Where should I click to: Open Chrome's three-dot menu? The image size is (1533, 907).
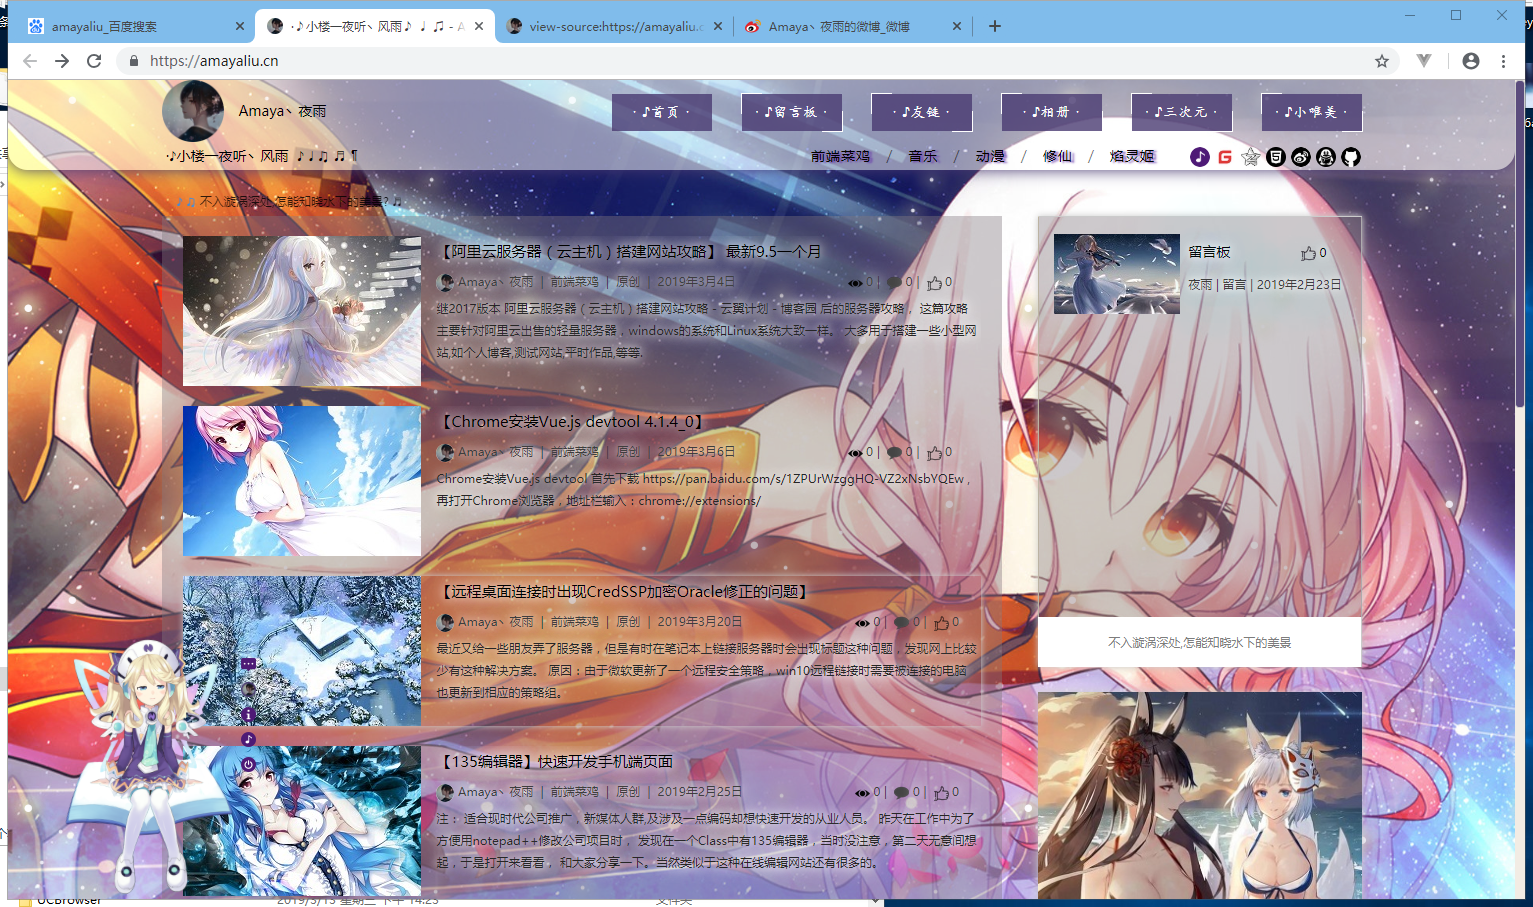tap(1503, 61)
